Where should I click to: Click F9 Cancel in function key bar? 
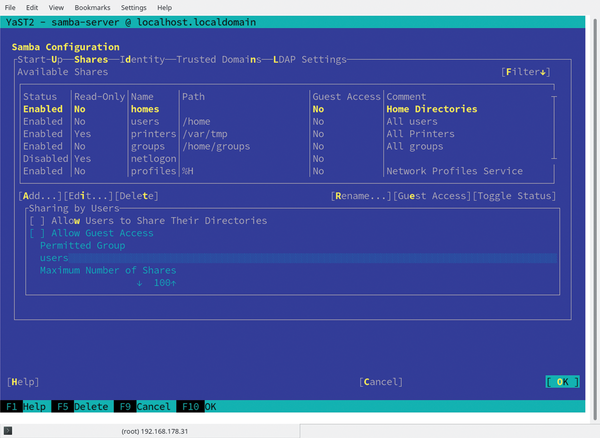tap(145, 406)
